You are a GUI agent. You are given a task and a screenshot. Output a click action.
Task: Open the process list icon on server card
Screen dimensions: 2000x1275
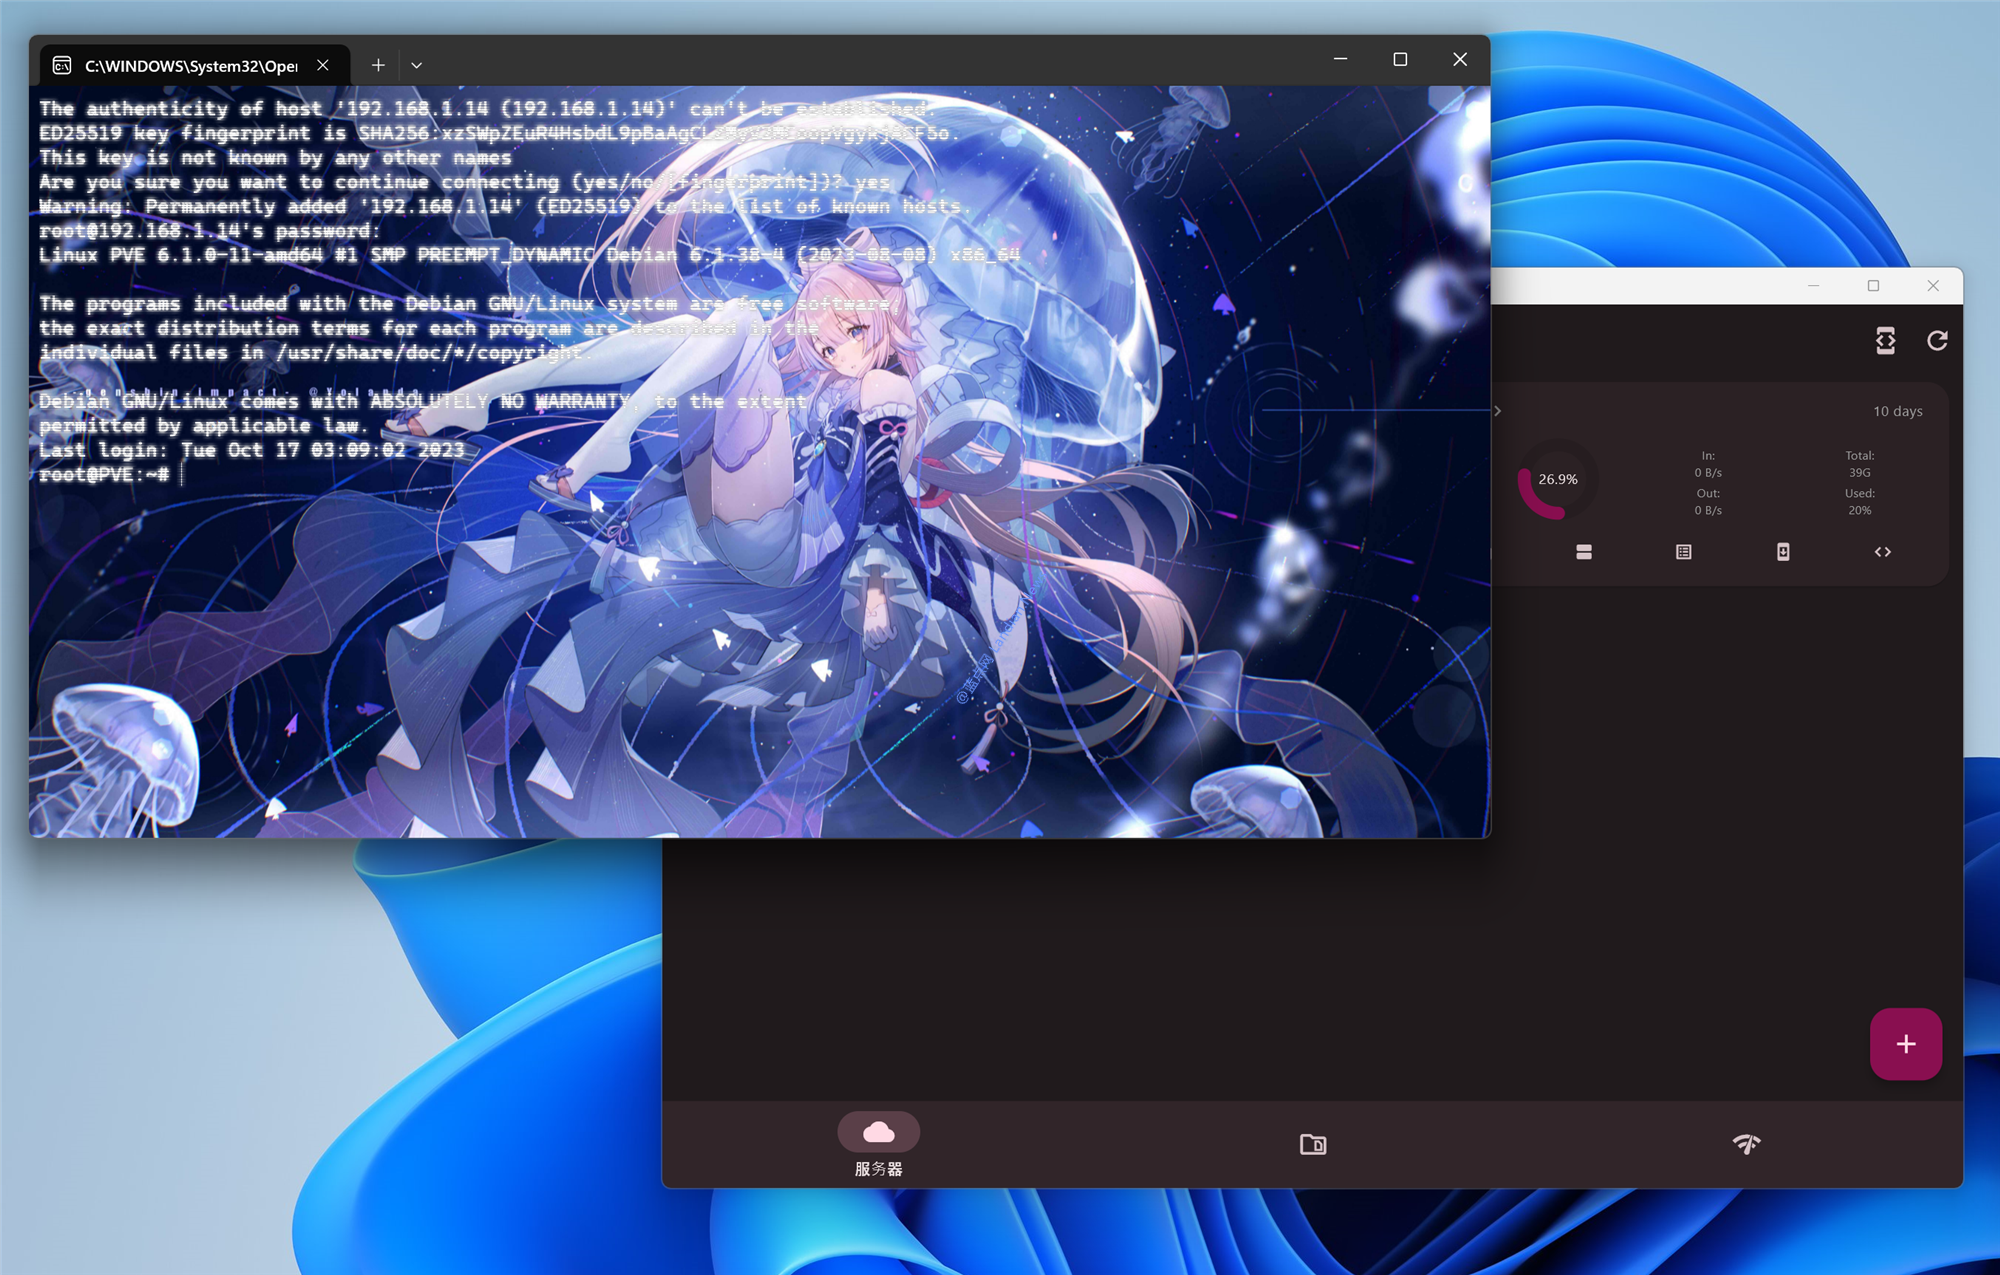click(1683, 552)
